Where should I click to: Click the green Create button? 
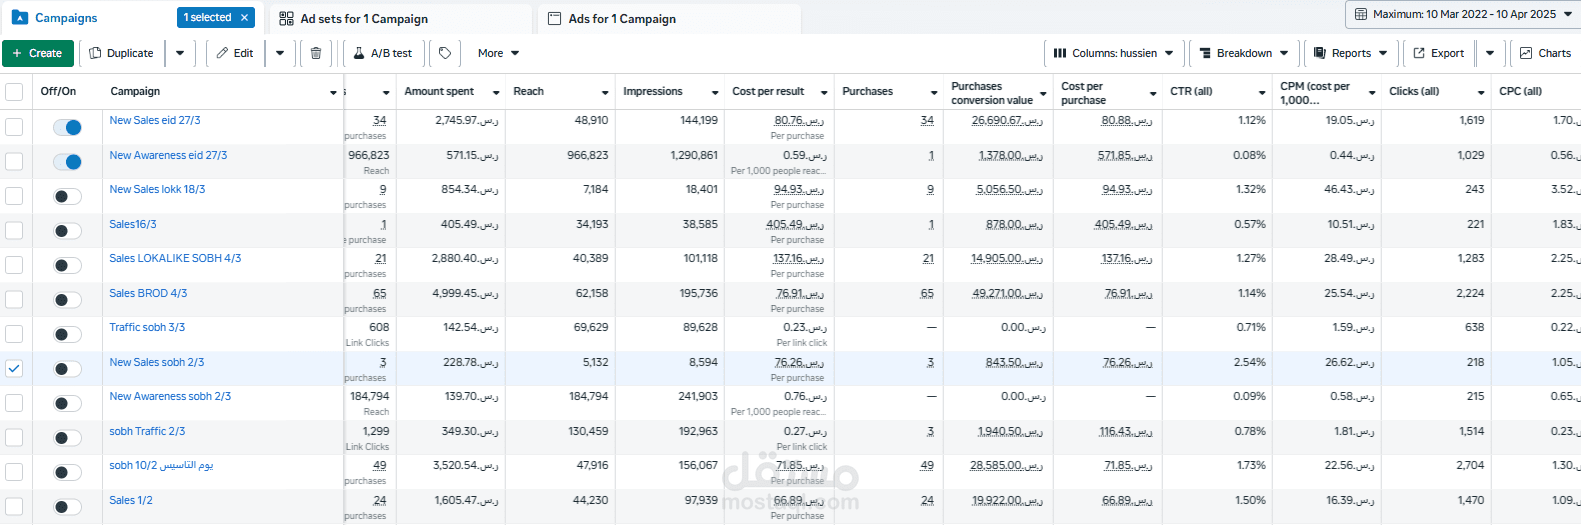pyautogui.click(x=37, y=53)
